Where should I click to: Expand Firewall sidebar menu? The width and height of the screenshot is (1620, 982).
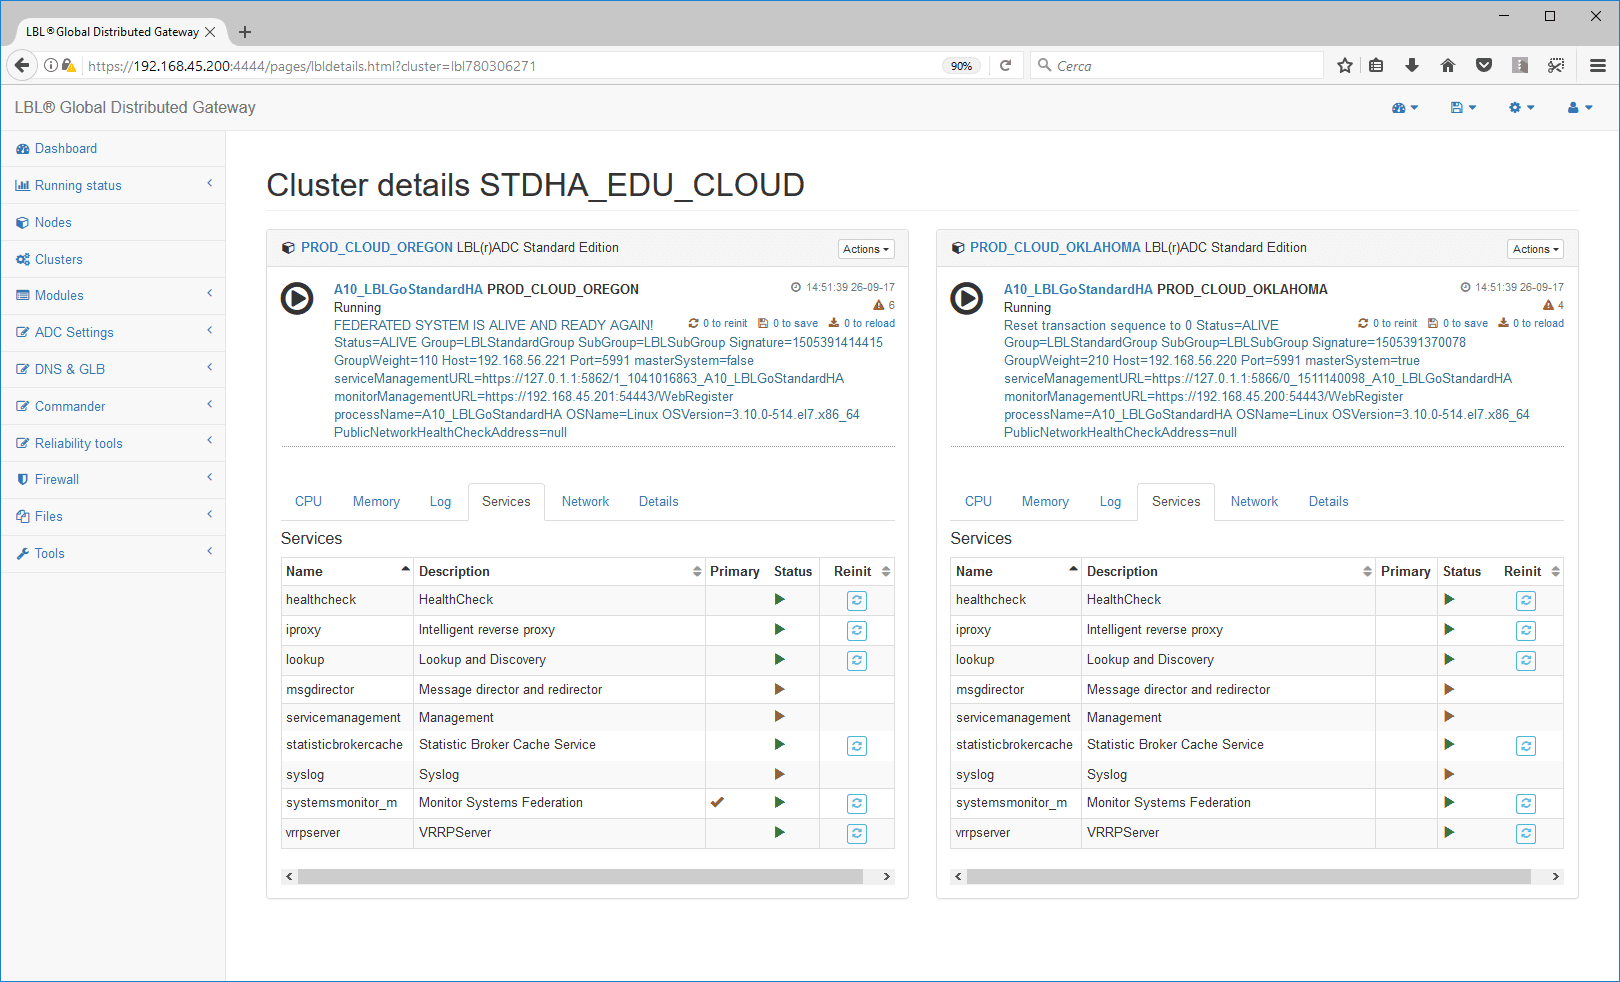pos(113,479)
